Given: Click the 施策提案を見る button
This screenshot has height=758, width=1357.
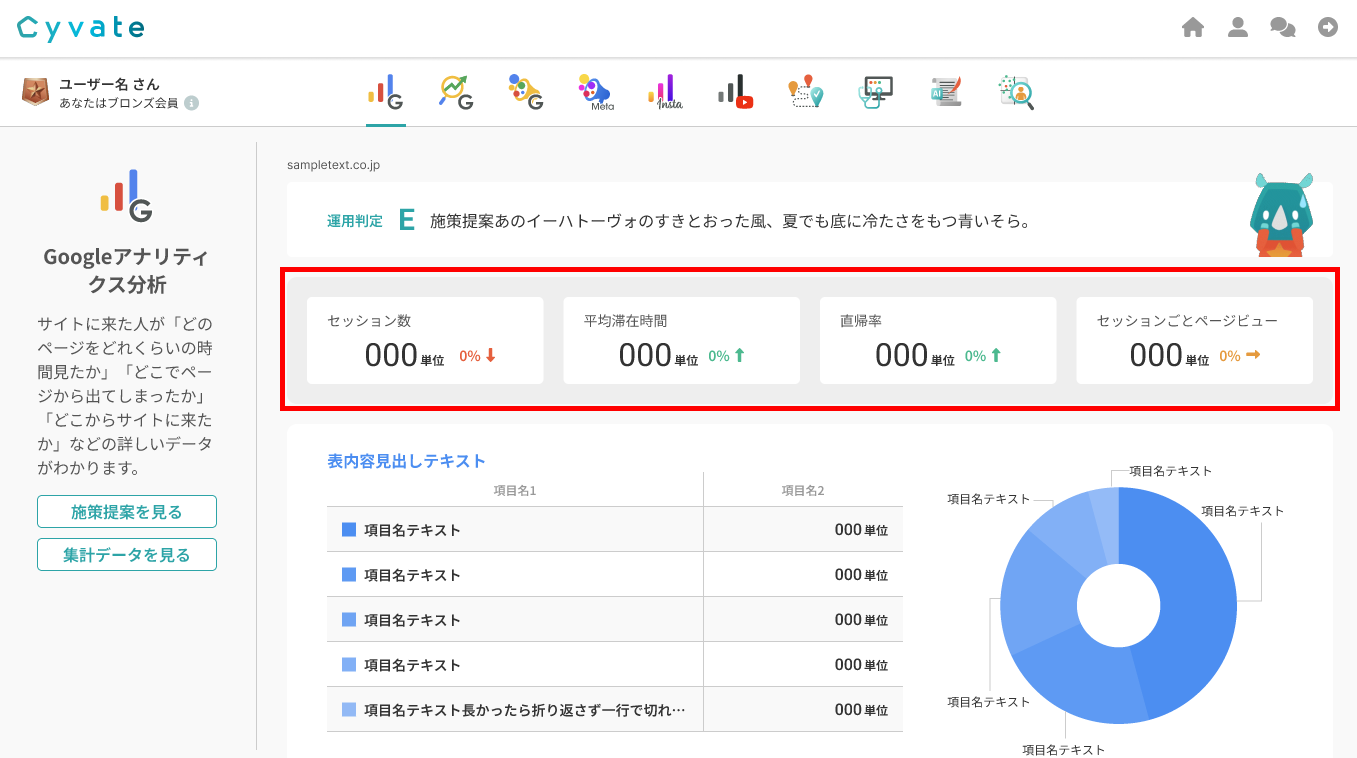Looking at the screenshot, I should click(127, 512).
